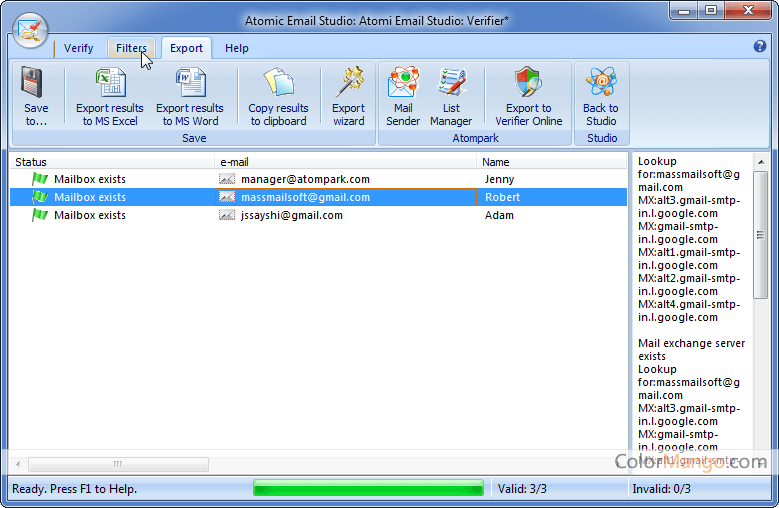
Task: Select the manager@atompark.com row
Action: click(x=305, y=179)
